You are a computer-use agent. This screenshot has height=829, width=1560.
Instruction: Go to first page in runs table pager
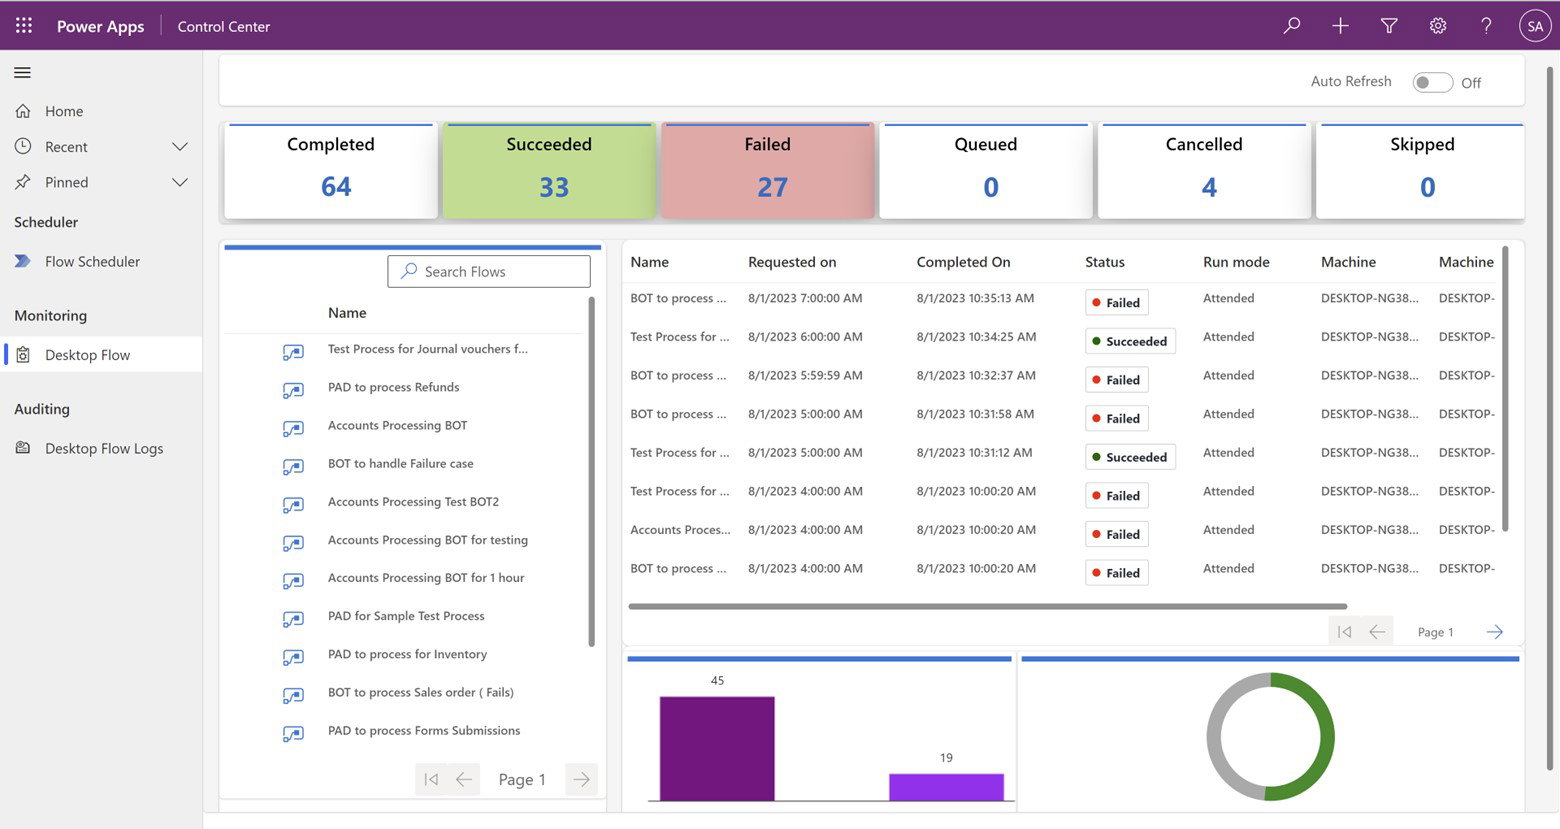point(1345,632)
